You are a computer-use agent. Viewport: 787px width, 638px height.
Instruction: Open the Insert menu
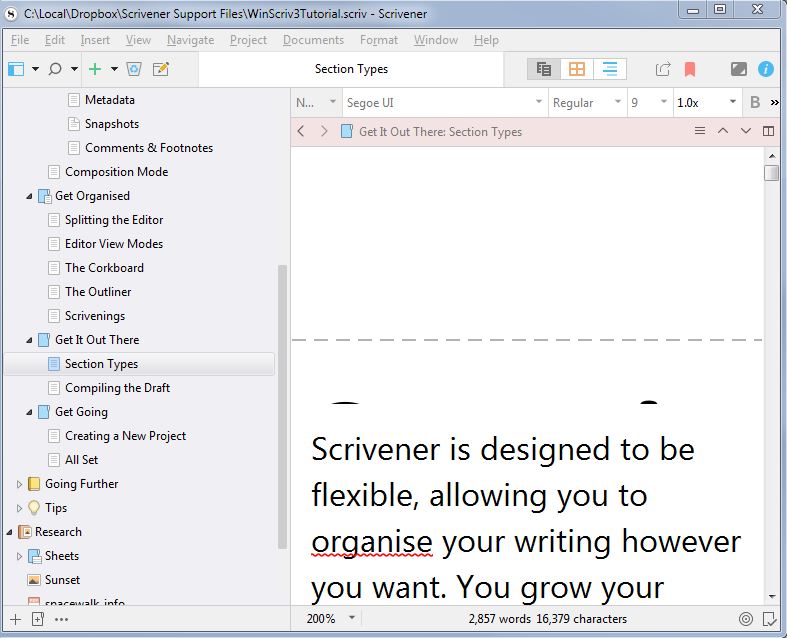[x=95, y=40]
